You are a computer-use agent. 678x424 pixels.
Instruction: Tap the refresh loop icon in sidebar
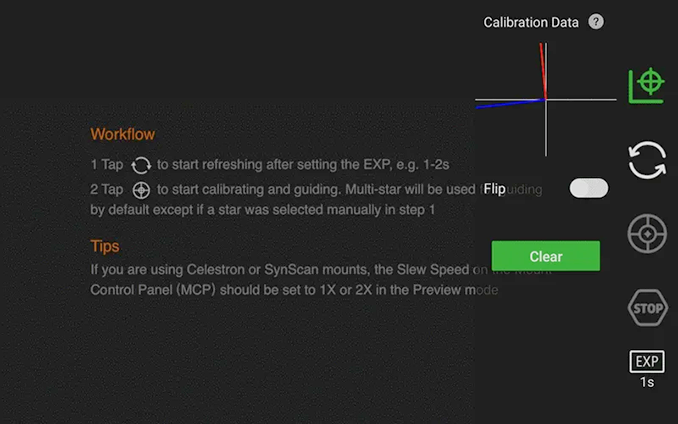pyautogui.click(x=647, y=160)
